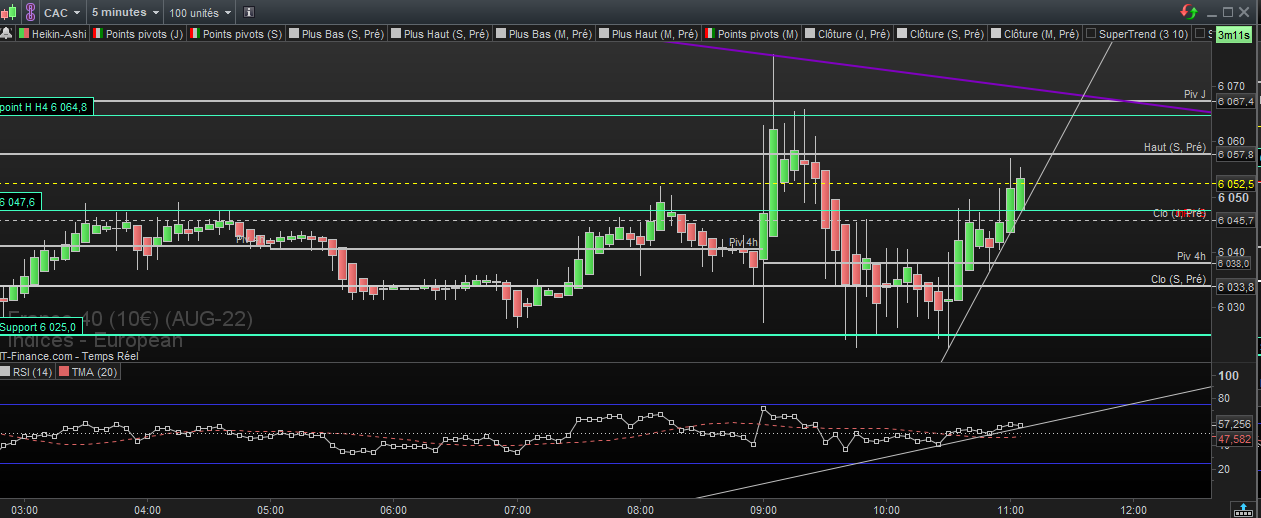Screen dimensions: 1261x518
Task: Click Plus Haut (S, Pré) indicator label
Action: tap(446, 33)
